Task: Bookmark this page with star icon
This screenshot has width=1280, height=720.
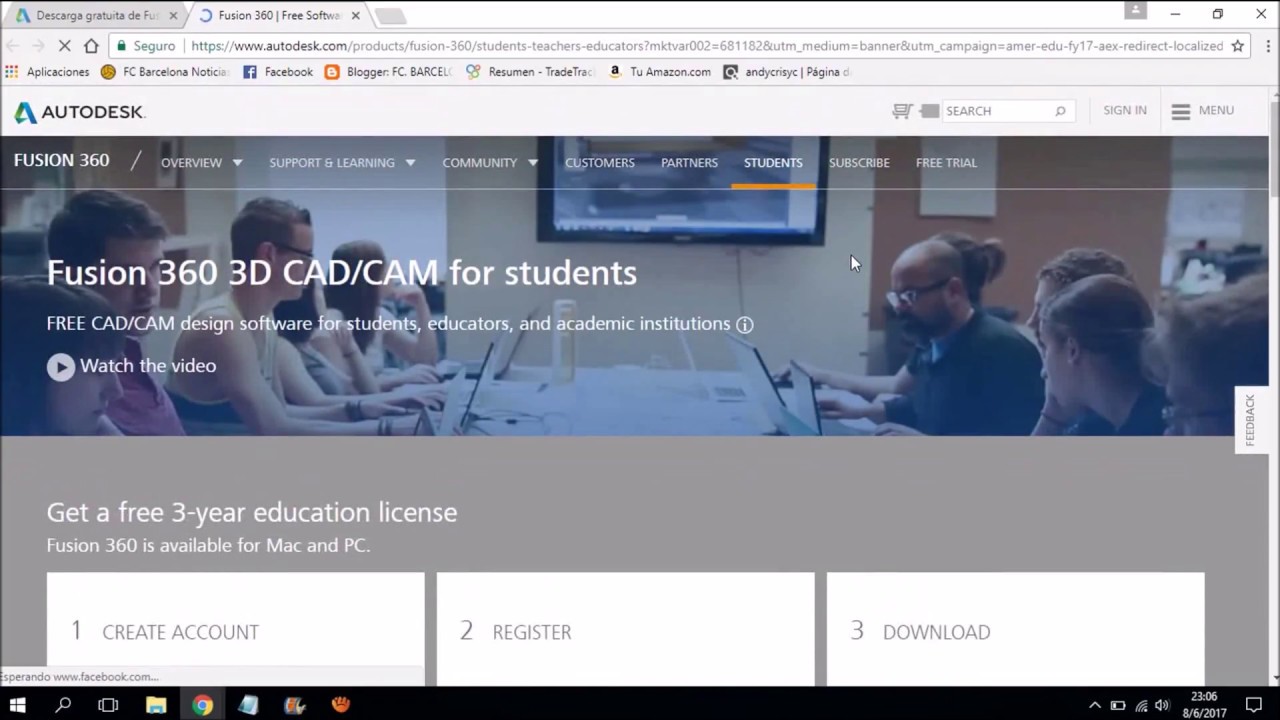Action: click(1237, 46)
